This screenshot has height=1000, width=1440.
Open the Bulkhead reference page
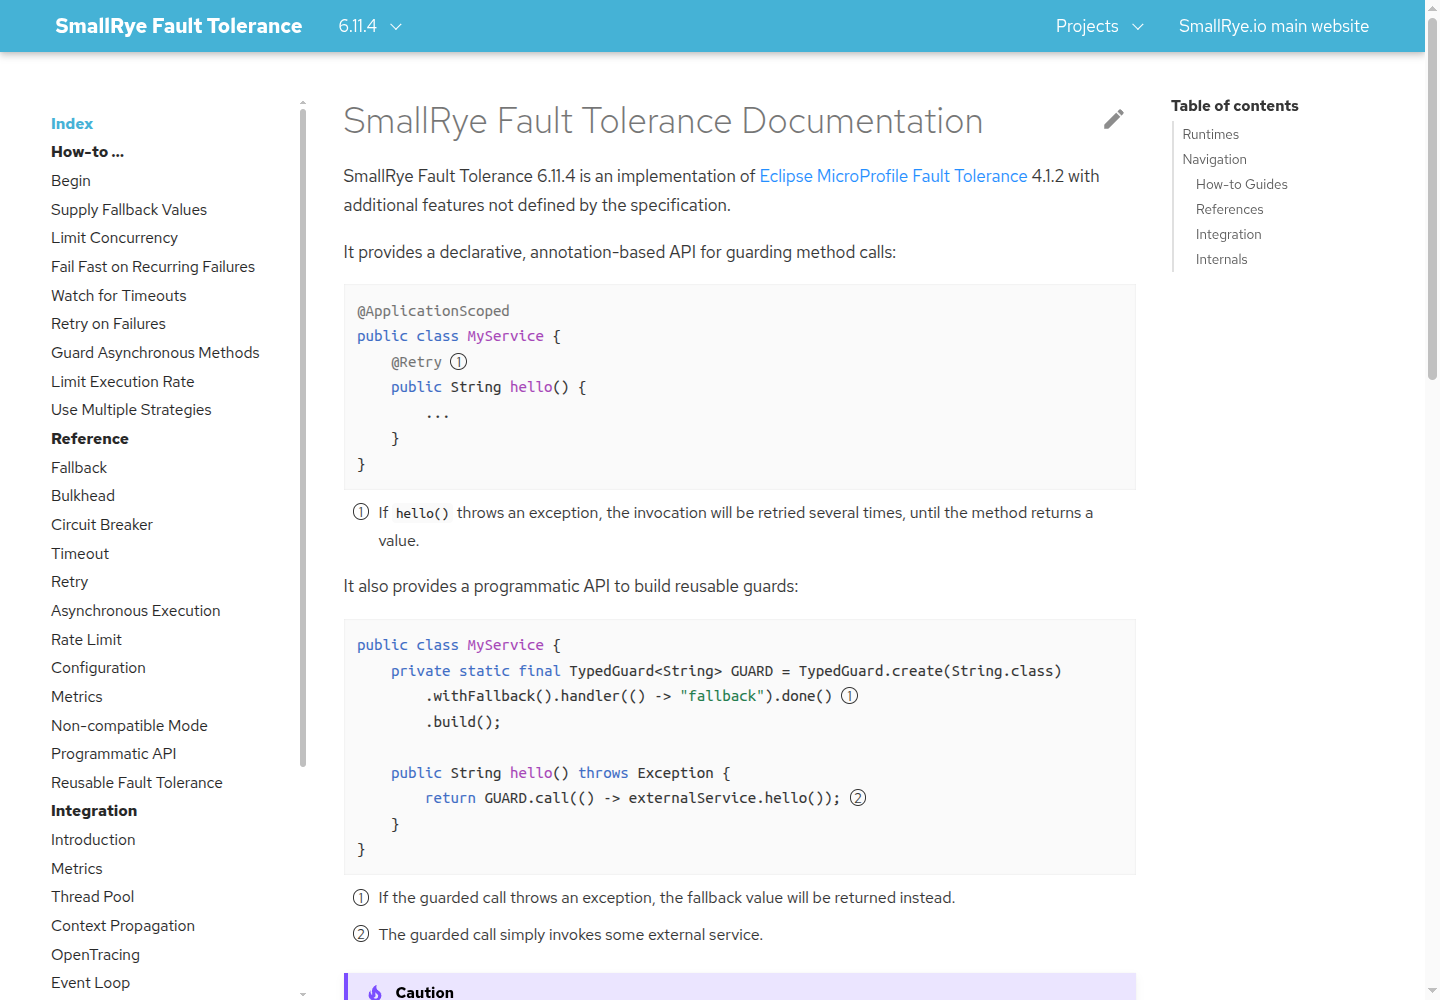coord(83,496)
